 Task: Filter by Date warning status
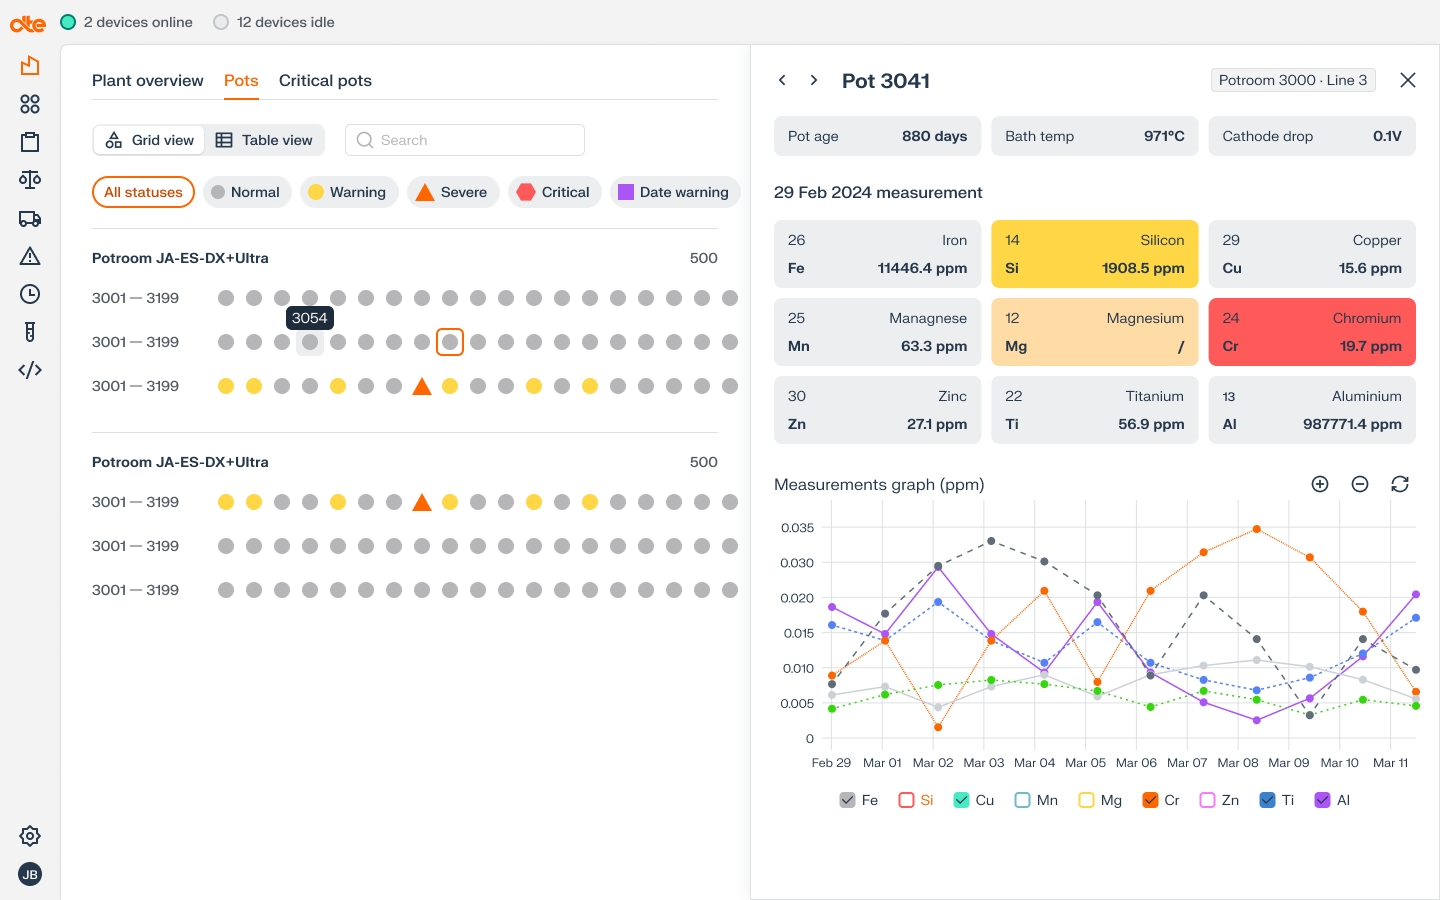pyautogui.click(x=675, y=192)
